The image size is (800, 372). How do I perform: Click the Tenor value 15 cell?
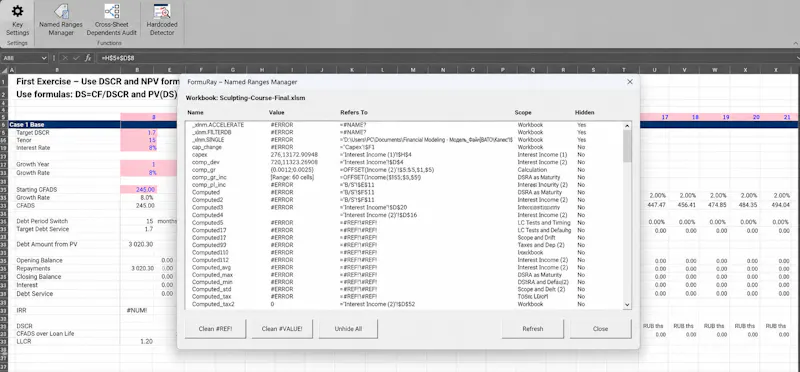pyautogui.click(x=139, y=140)
